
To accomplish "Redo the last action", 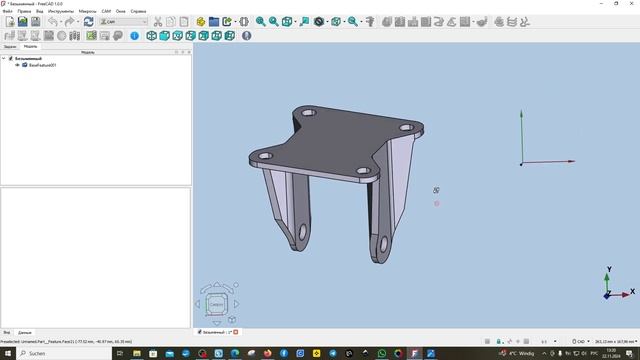I will click(69, 22).
